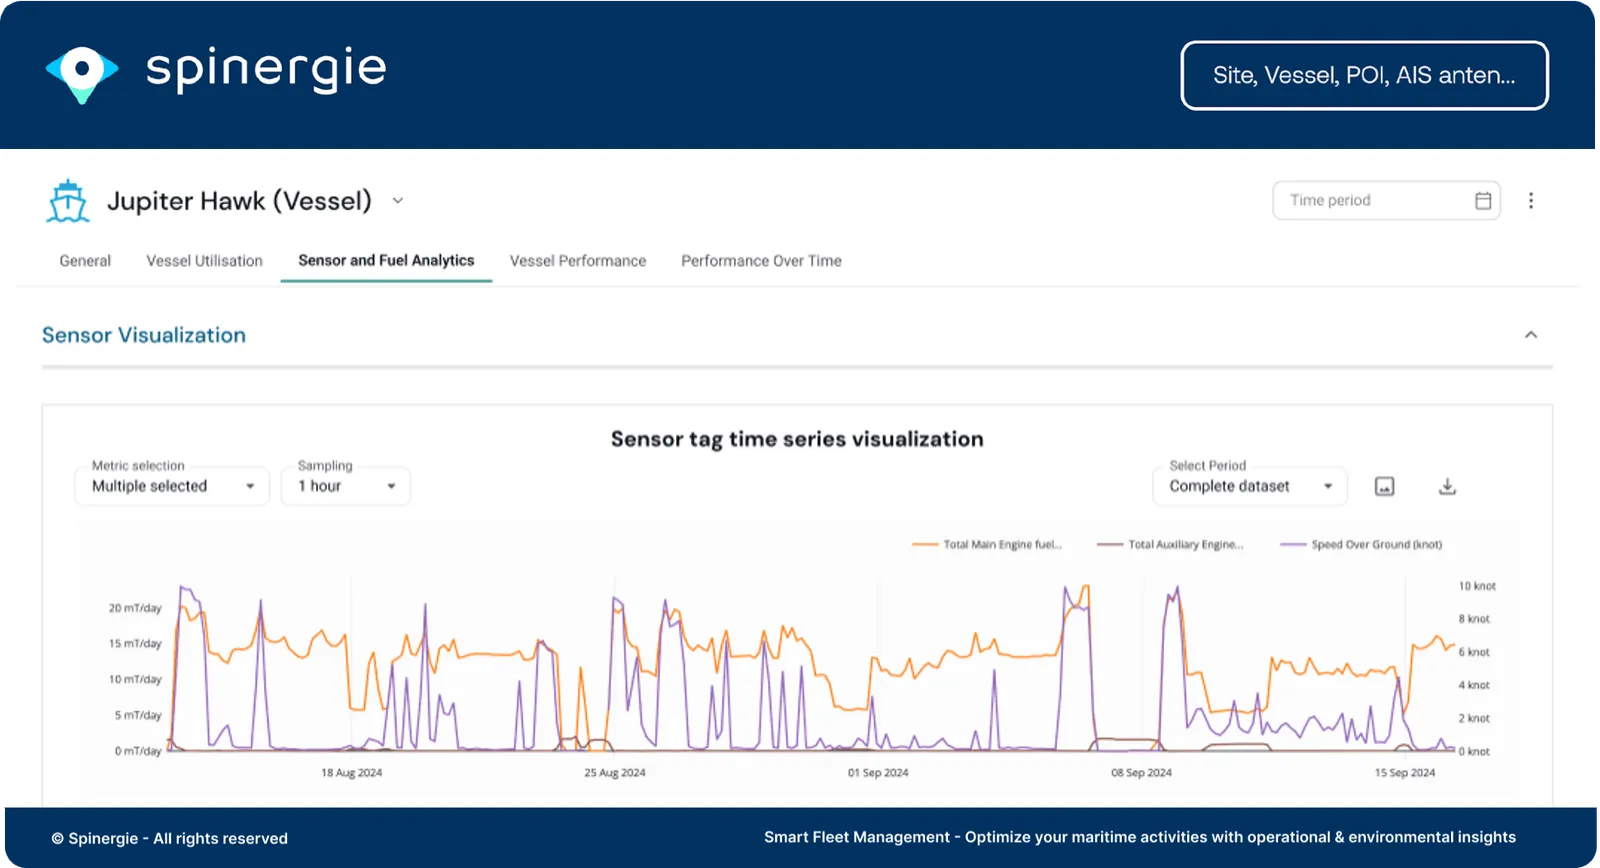Click the Time period input field
Image resolution: width=1600 pixels, height=868 pixels.
pos(1370,201)
